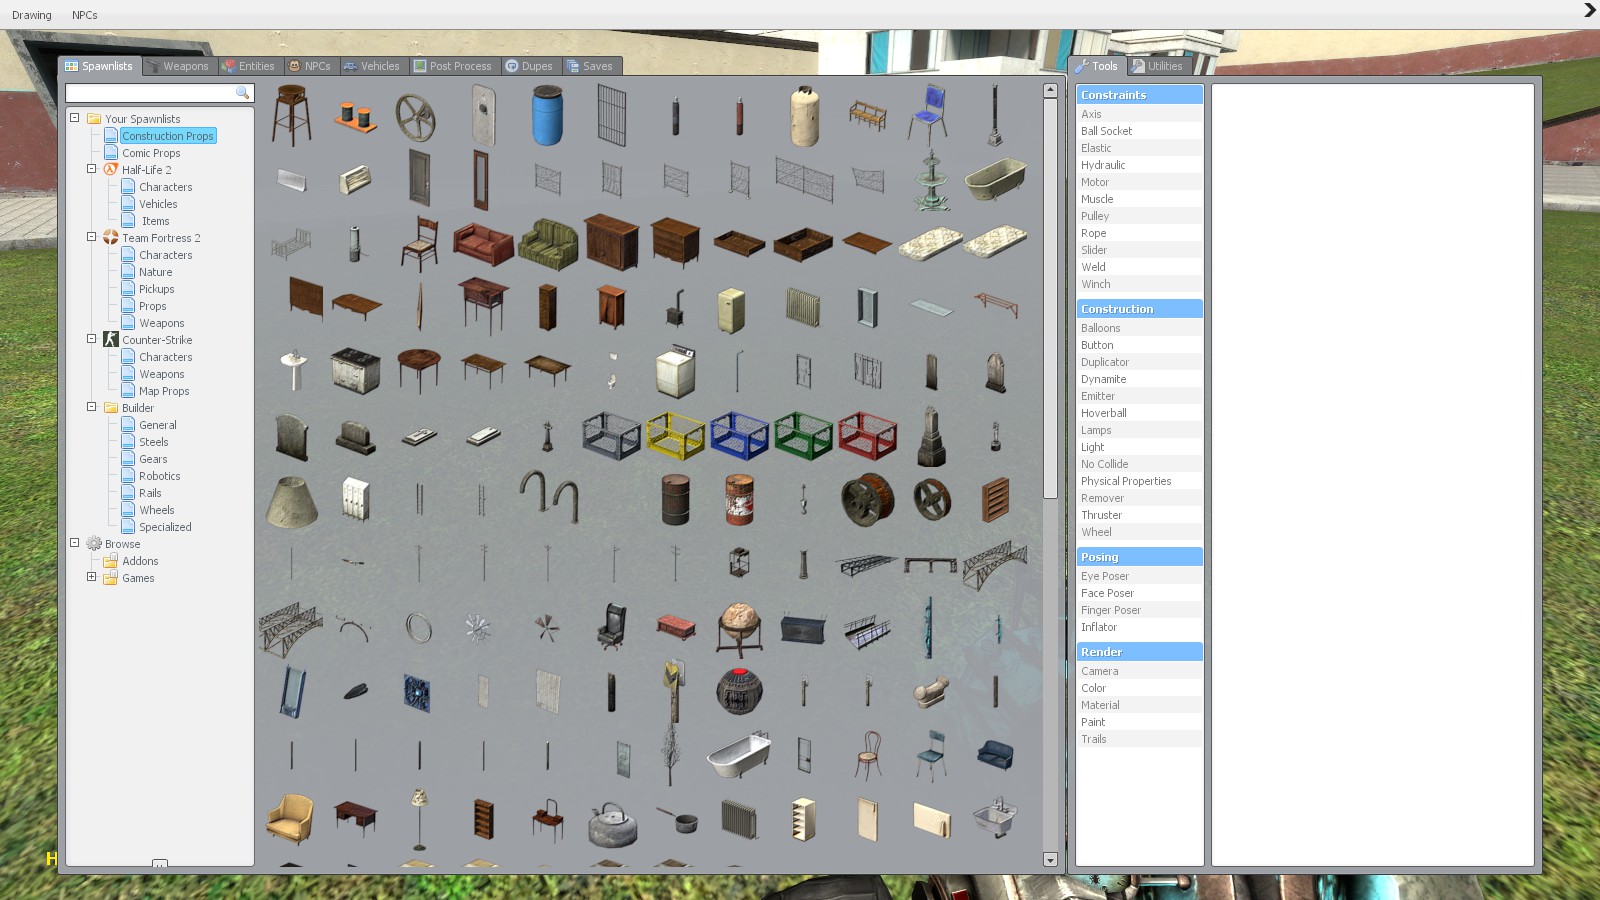Open the Dupes tab
Screen dimensions: 1600x900
tap(529, 66)
